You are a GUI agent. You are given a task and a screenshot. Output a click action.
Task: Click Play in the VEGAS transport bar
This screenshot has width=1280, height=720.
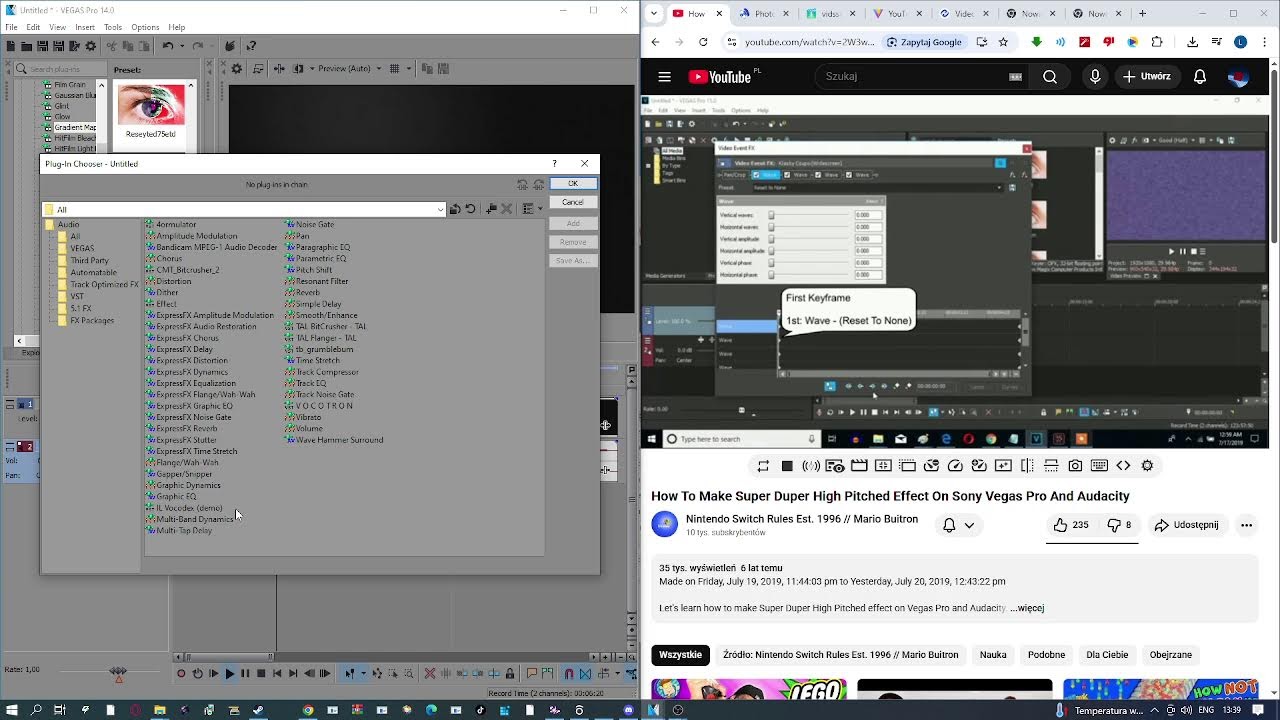tap(230, 674)
